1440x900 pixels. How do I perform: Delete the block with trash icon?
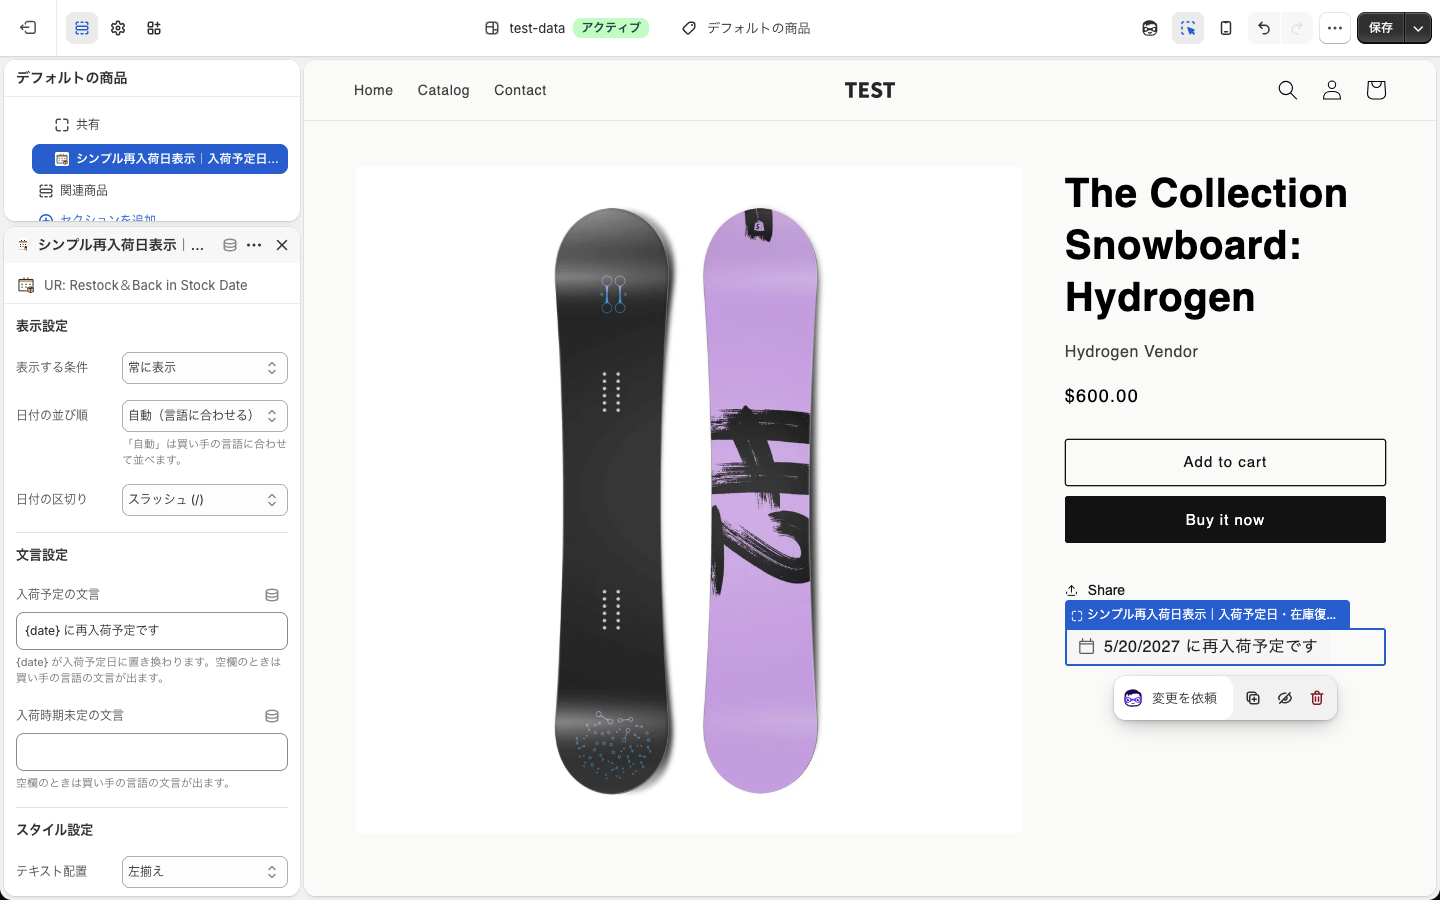1317,698
